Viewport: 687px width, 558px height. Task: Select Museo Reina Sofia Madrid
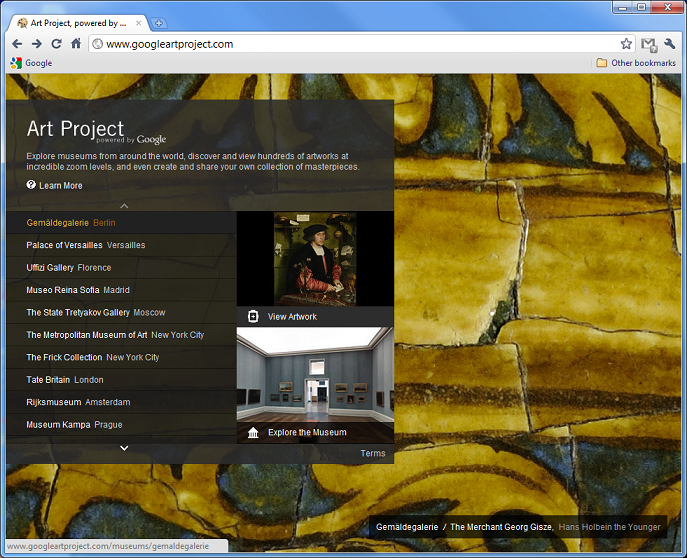[x=121, y=290]
